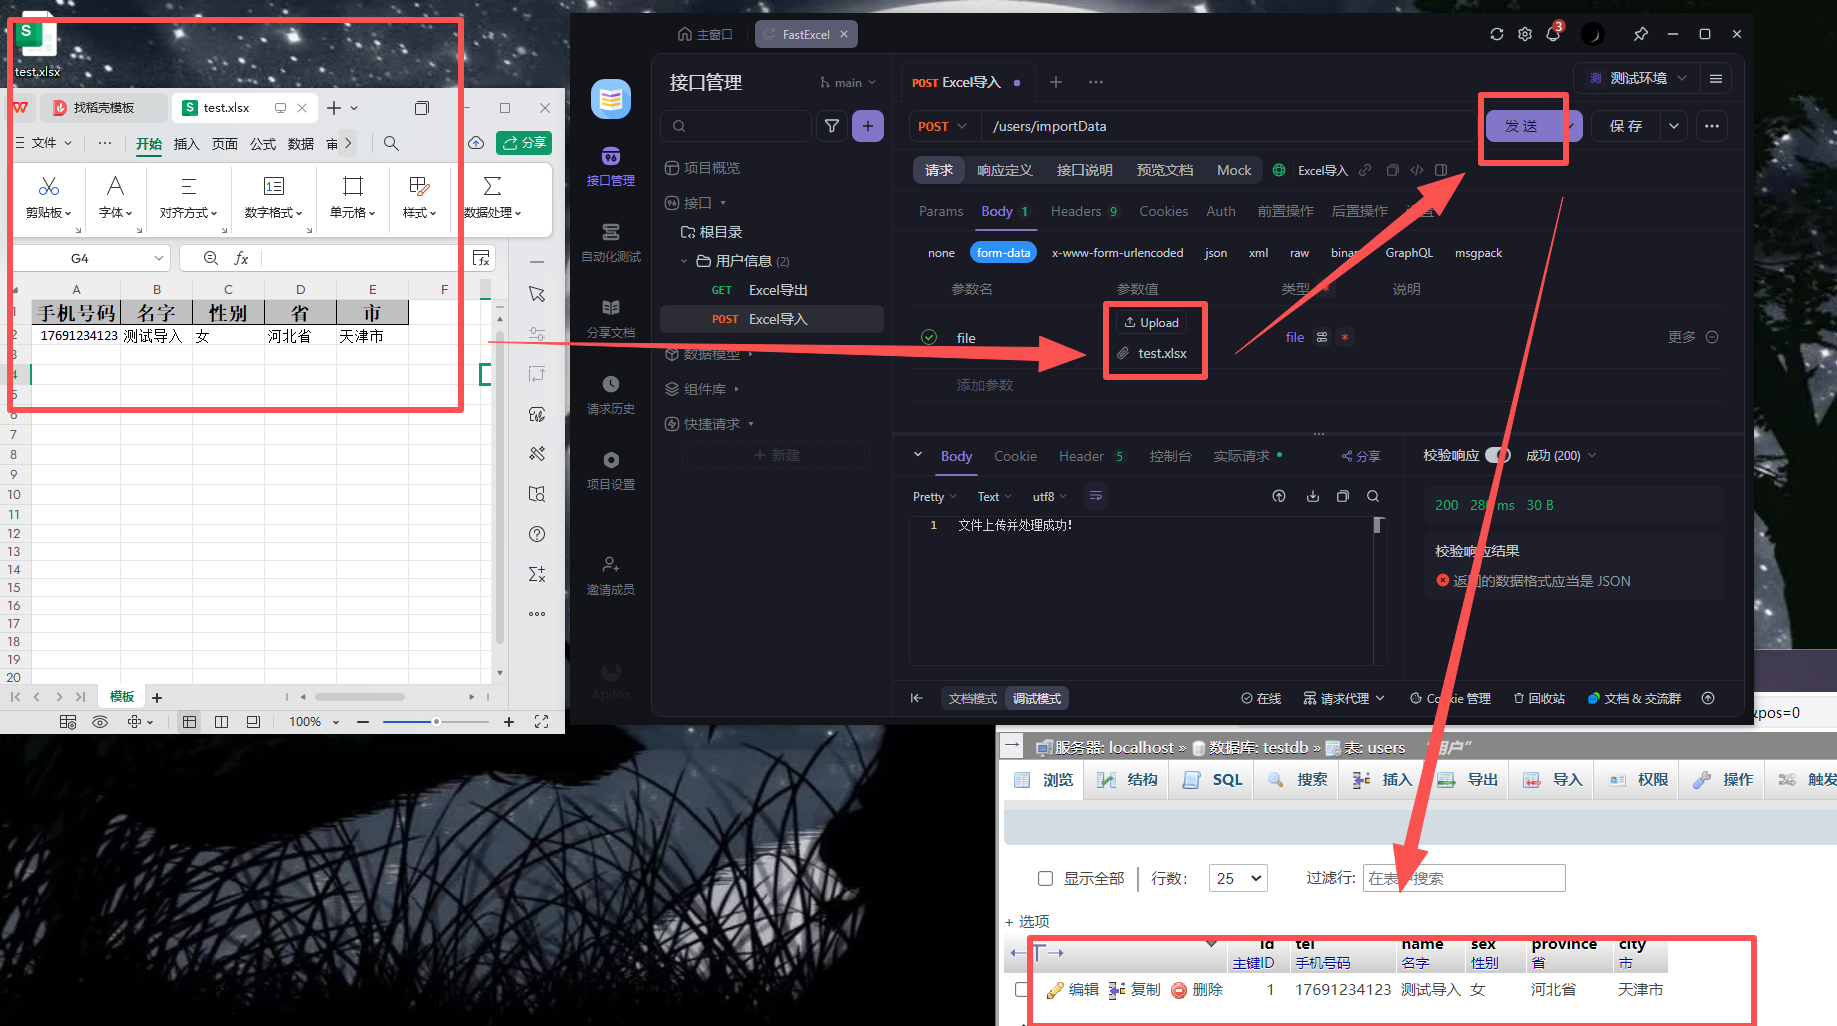This screenshot has width=1837, height=1026.
Task: Click the refresh icon in the Apifox title bar
Action: 1496,34
